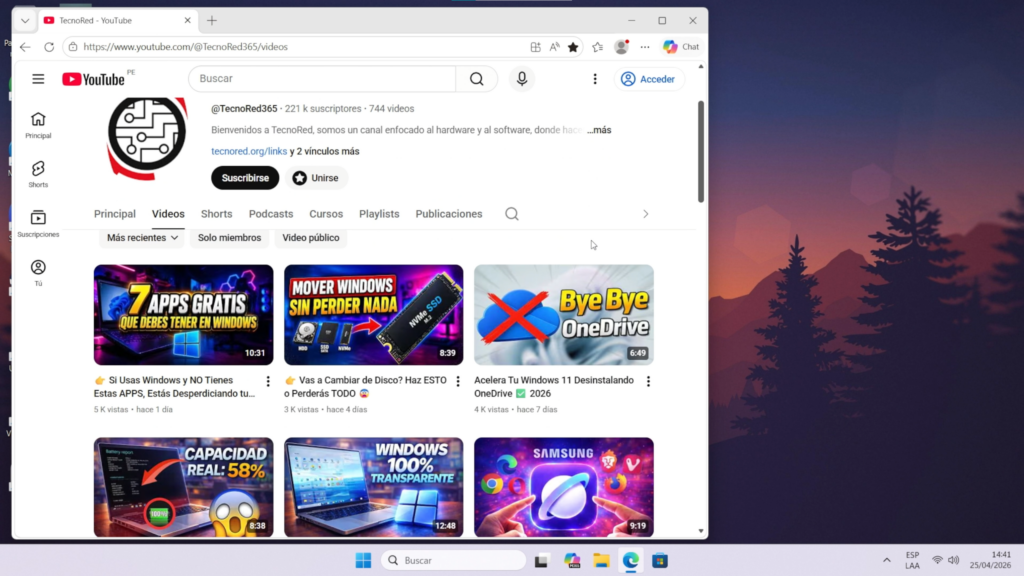Toggle the guide with the hamburger menu
The width and height of the screenshot is (1024, 576).
click(38, 79)
